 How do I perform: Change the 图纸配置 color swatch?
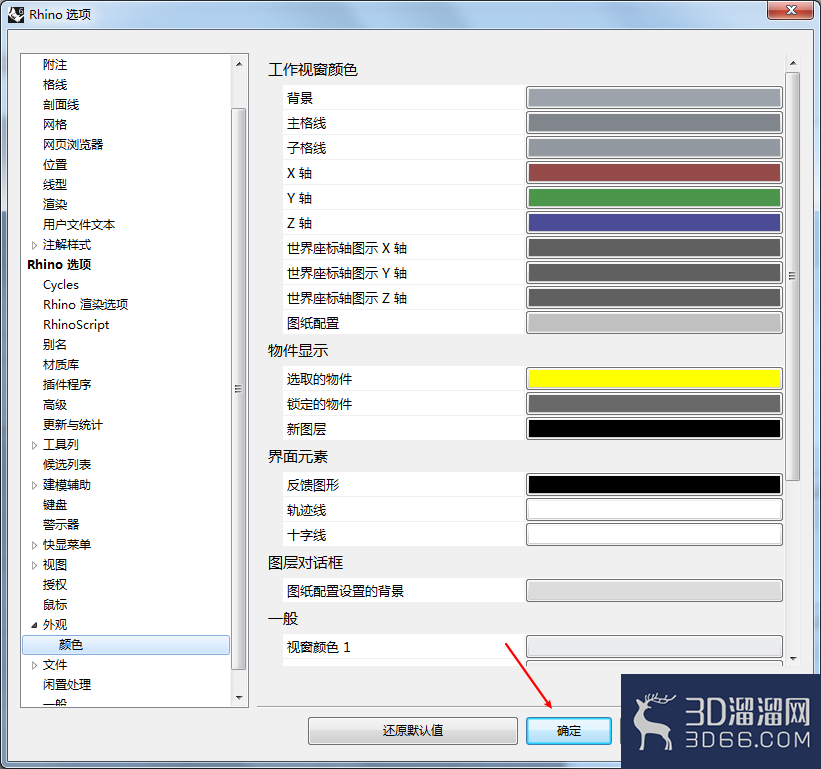(654, 323)
